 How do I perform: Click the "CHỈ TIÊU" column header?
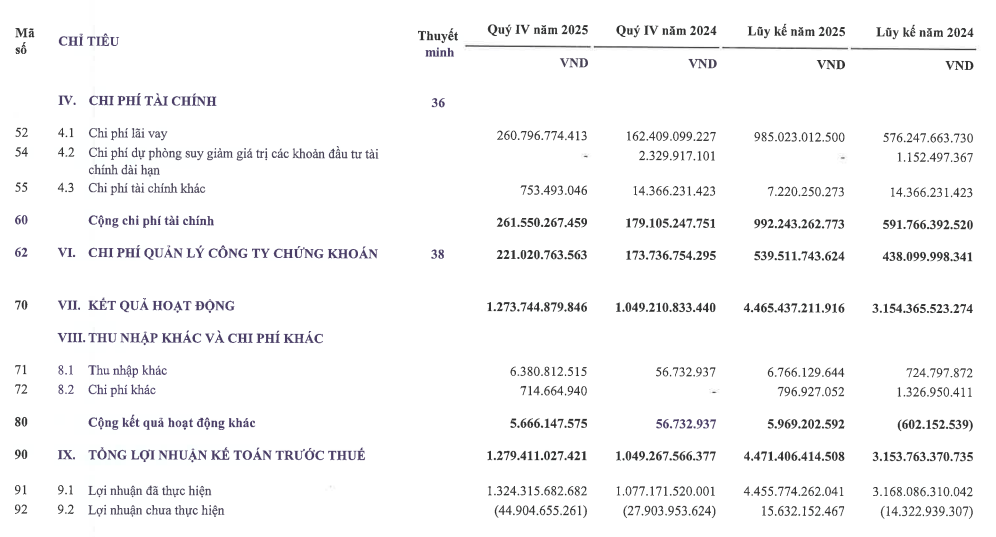pos(88,41)
